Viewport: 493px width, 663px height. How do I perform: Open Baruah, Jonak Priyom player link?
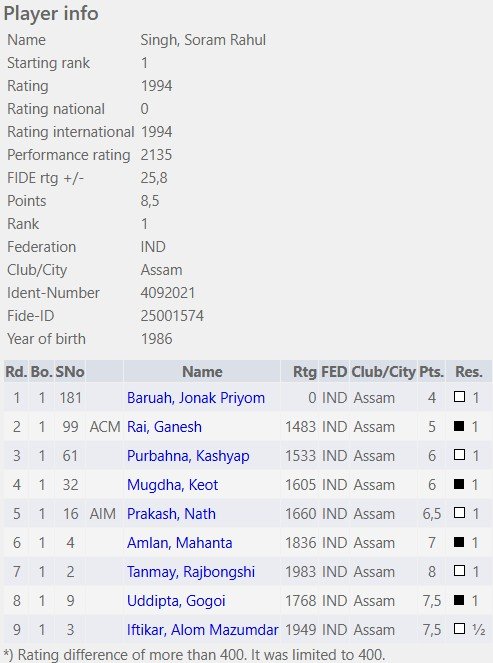pos(196,398)
